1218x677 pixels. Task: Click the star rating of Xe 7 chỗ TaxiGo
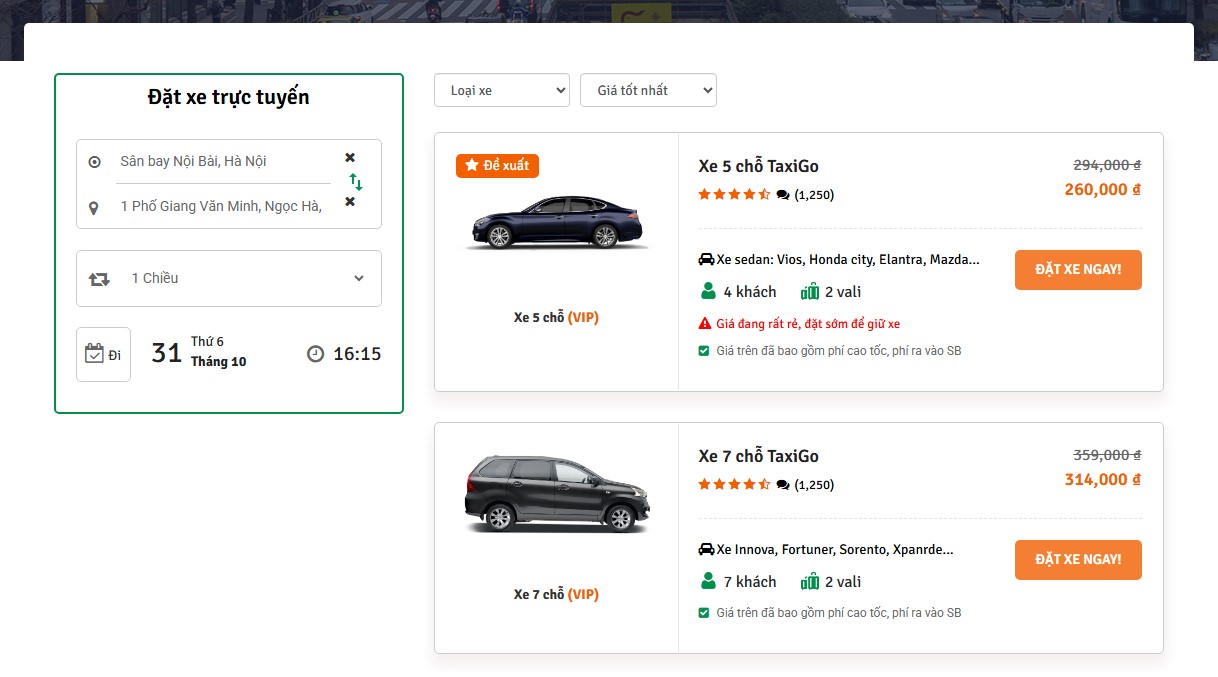[x=734, y=485]
